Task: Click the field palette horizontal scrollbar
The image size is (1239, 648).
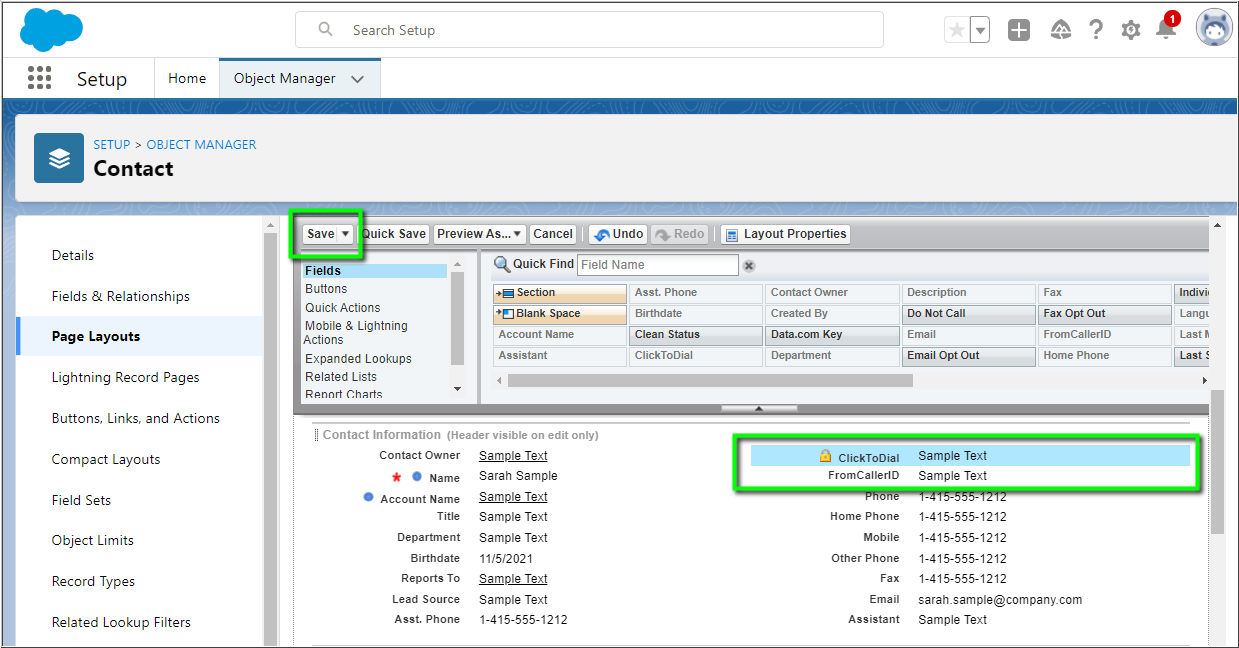Action: pos(710,381)
